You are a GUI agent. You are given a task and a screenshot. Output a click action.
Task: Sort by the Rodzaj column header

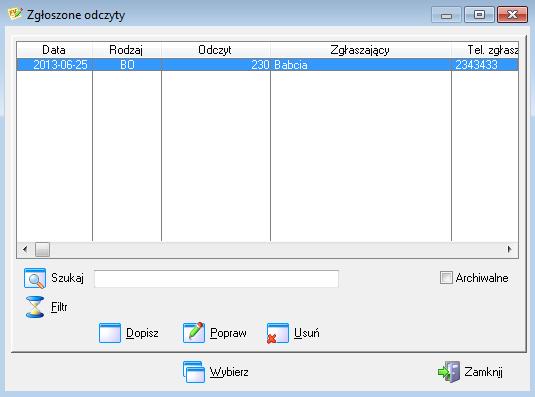[x=127, y=50]
